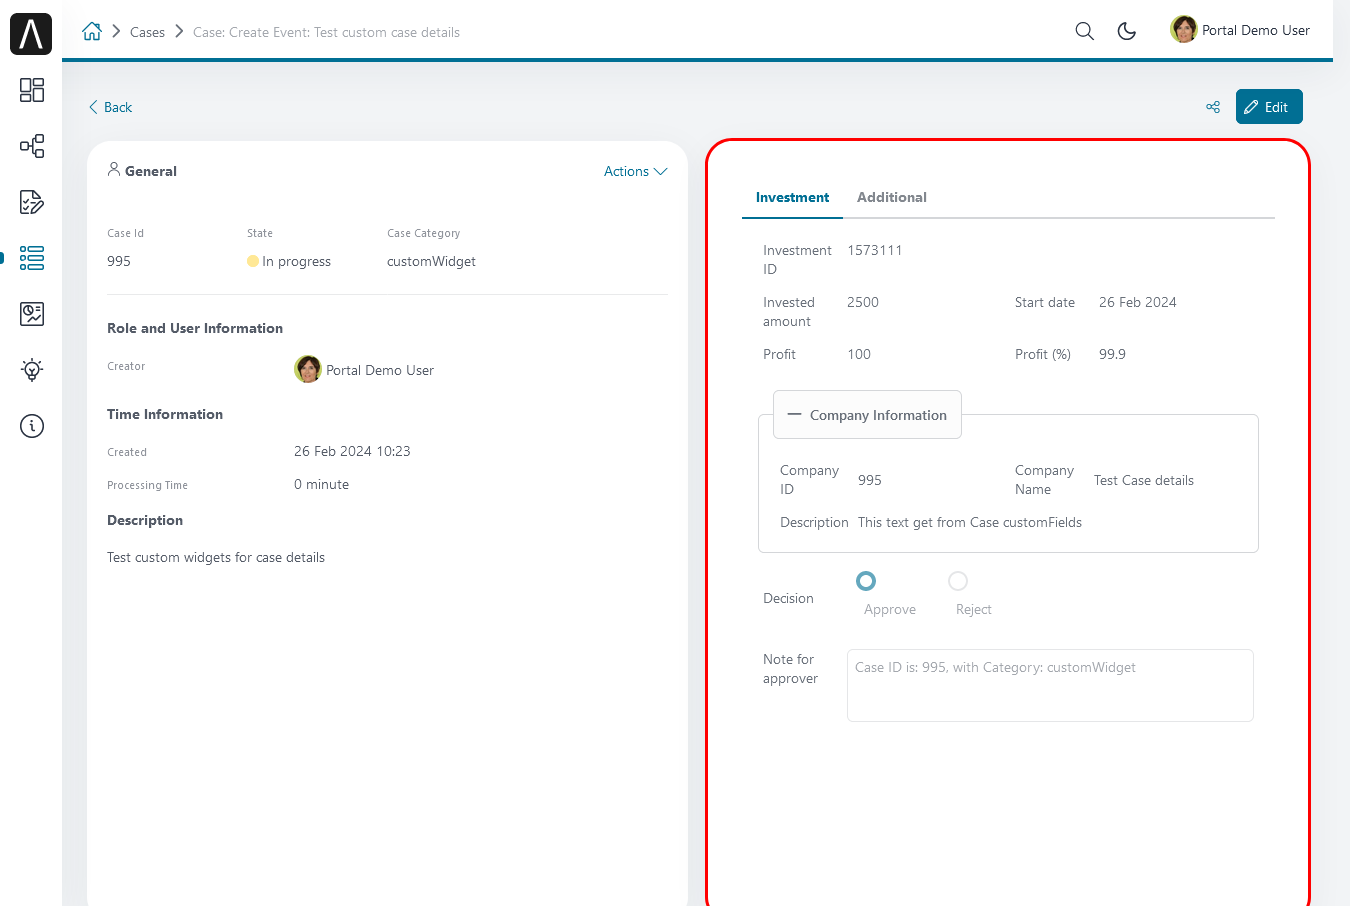Select the Reject radio button

pyautogui.click(x=958, y=581)
